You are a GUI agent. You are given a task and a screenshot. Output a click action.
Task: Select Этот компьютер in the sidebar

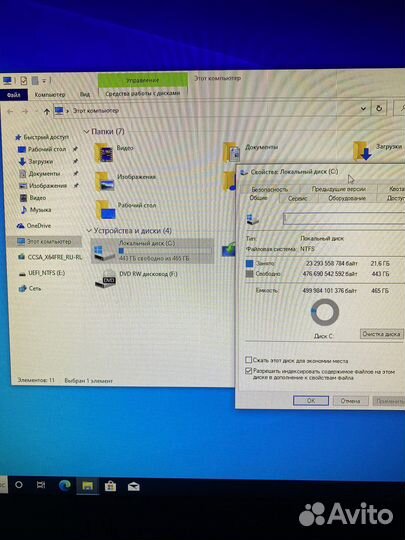[44, 241]
